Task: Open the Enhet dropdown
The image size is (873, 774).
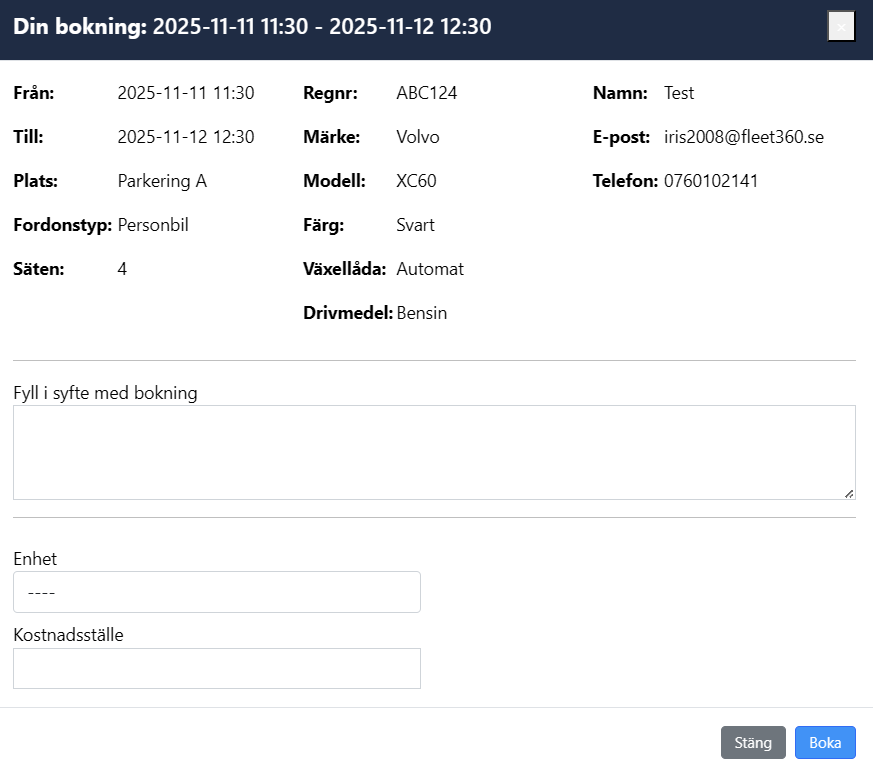Action: [217, 592]
